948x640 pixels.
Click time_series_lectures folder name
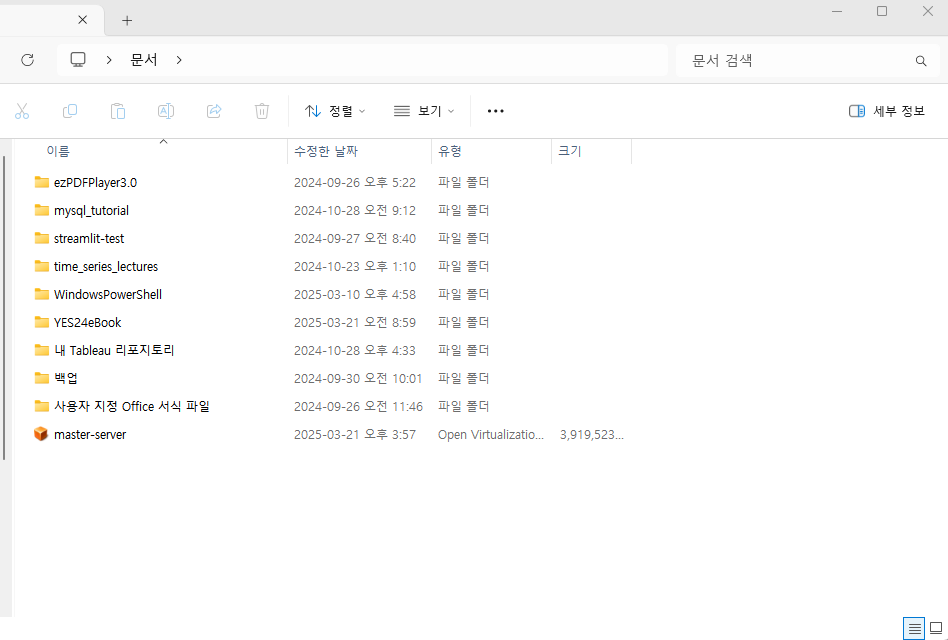[x=106, y=267]
